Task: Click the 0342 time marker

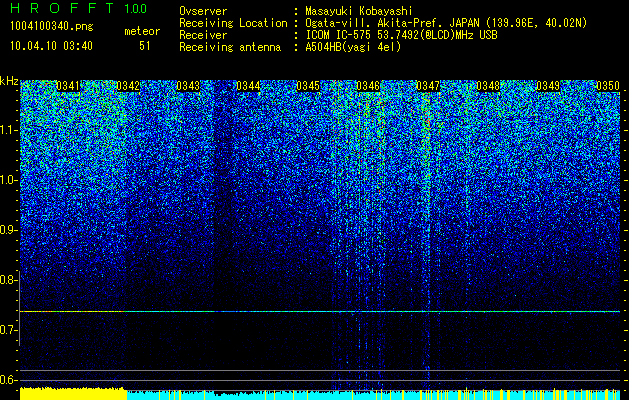Action: [x=128, y=86]
